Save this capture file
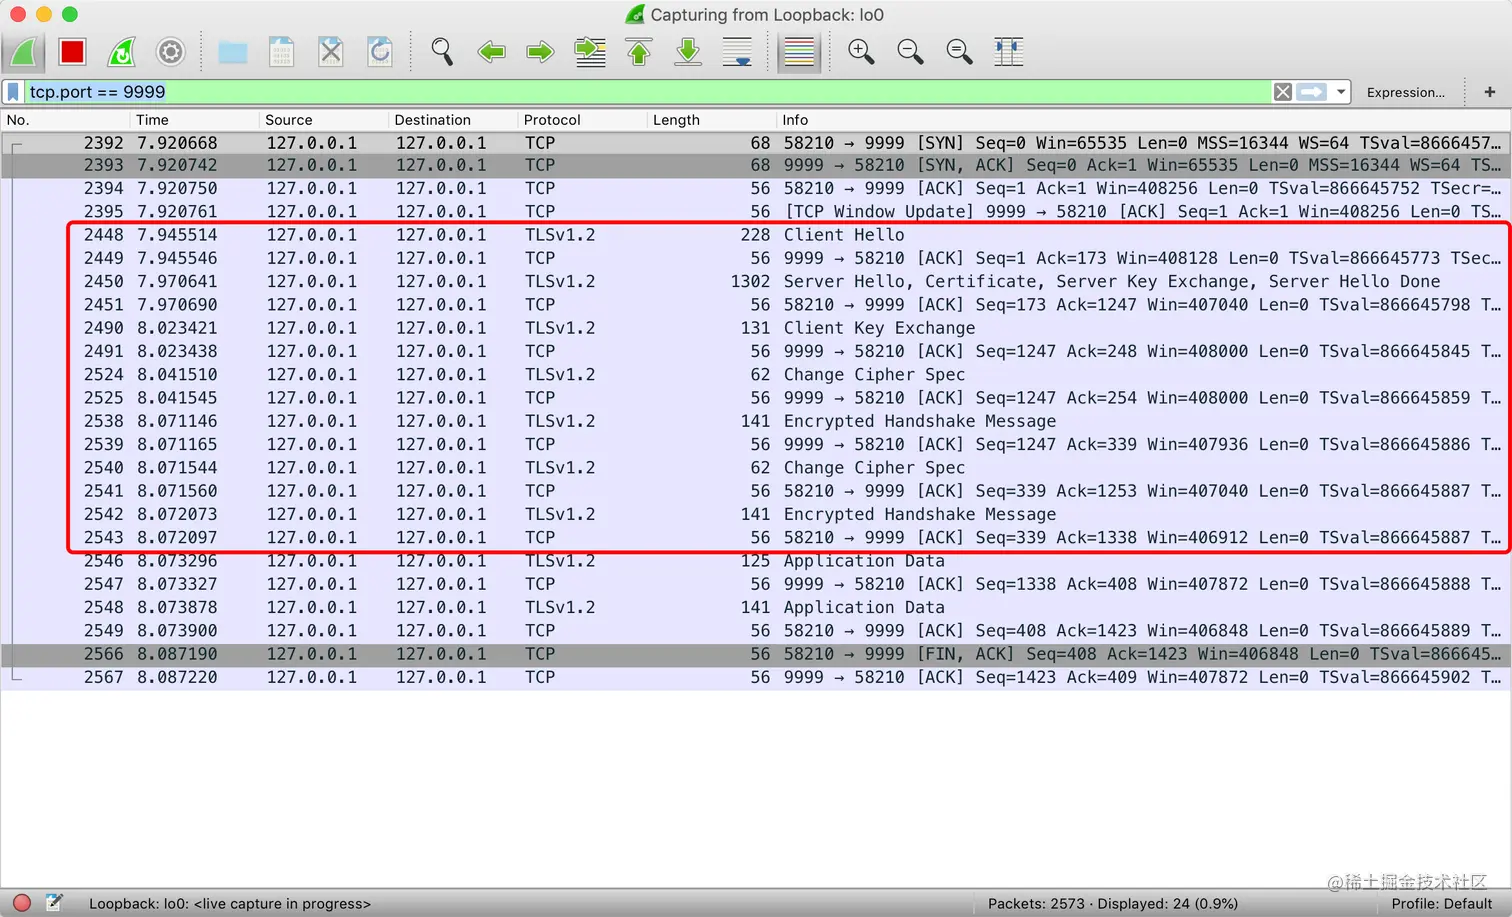Screen dimensions: 1512x917 pos(282,52)
